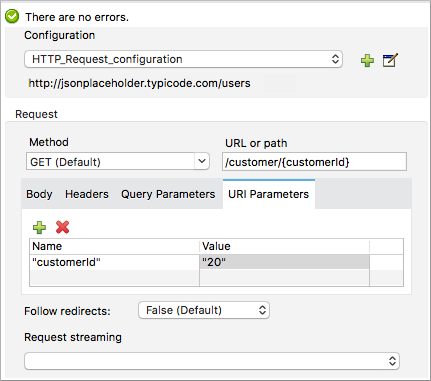Select the URI Parameters tab
This screenshot has height=381, width=431.
pyautogui.click(x=269, y=194)
